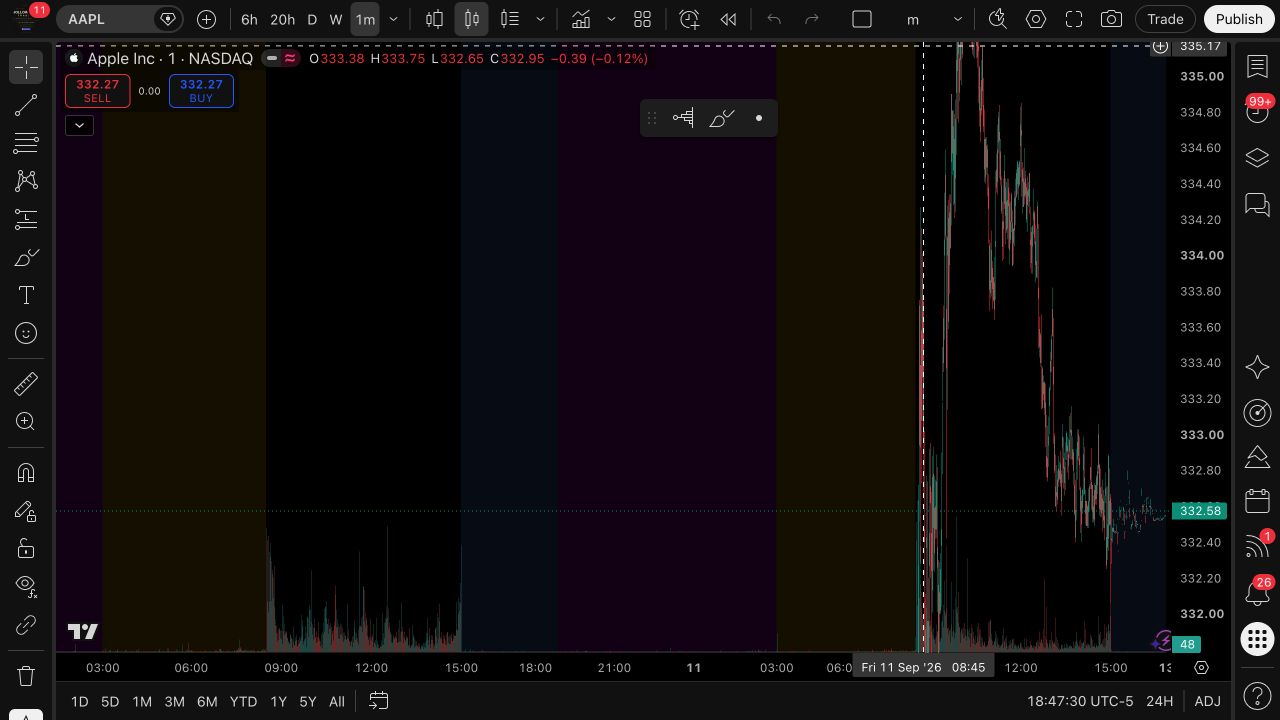The height and width of the screenshot is (720, 1280).
Task: Start bar replay mode
Action: click(x=728, y=19)
